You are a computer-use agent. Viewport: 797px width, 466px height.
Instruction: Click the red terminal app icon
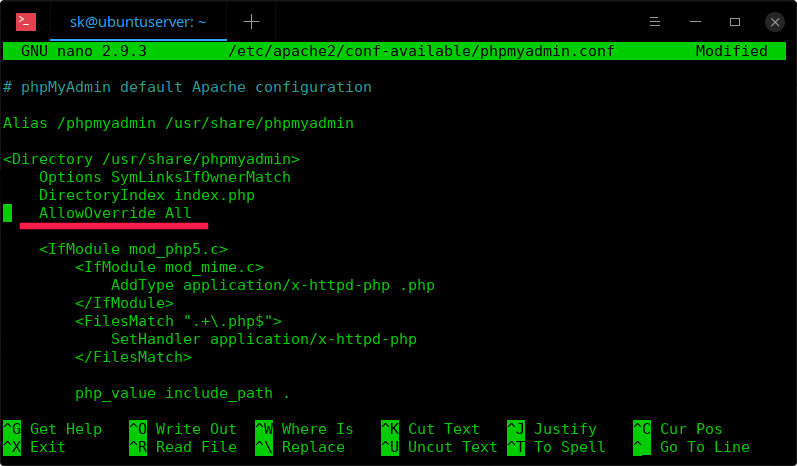click(x=27, y=21)
